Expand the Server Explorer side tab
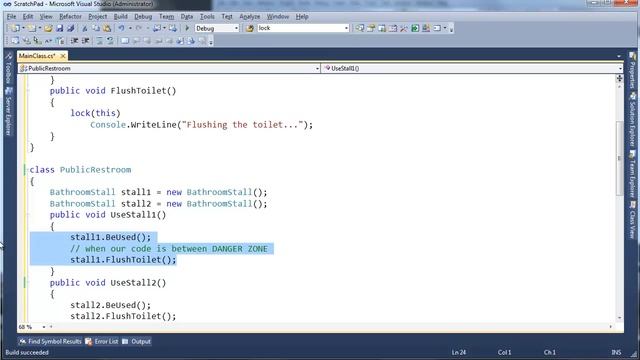The image size is (640, 360). coord(9,112)
